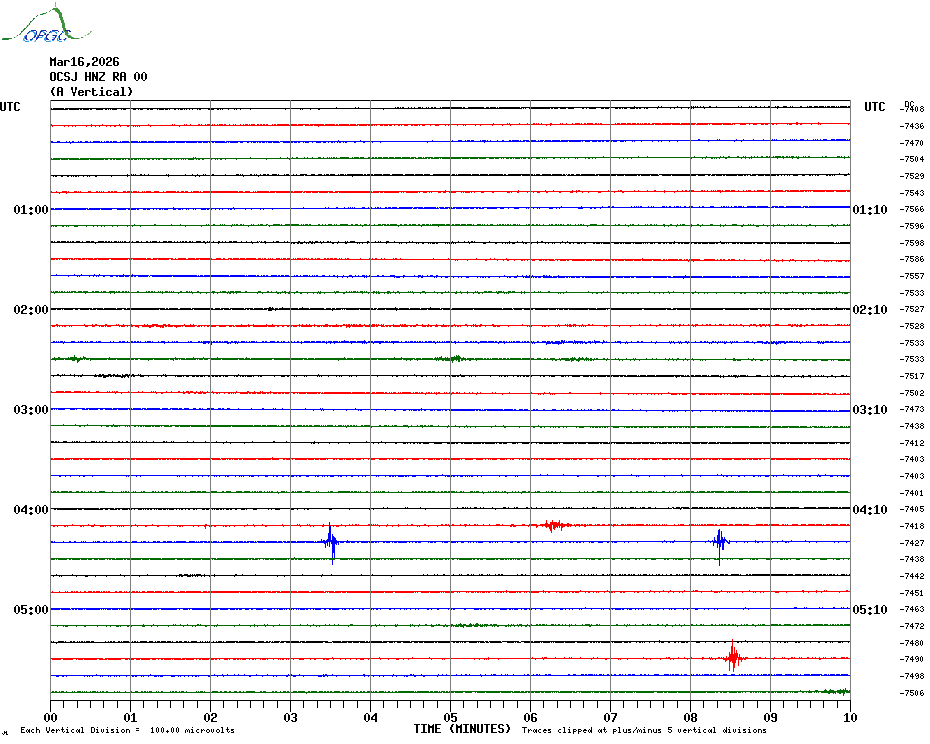Click the red spike on the lower trace near minute 8.5
Image resolution: width=930 pixels, height=744 pixels.
click(733, 658)
